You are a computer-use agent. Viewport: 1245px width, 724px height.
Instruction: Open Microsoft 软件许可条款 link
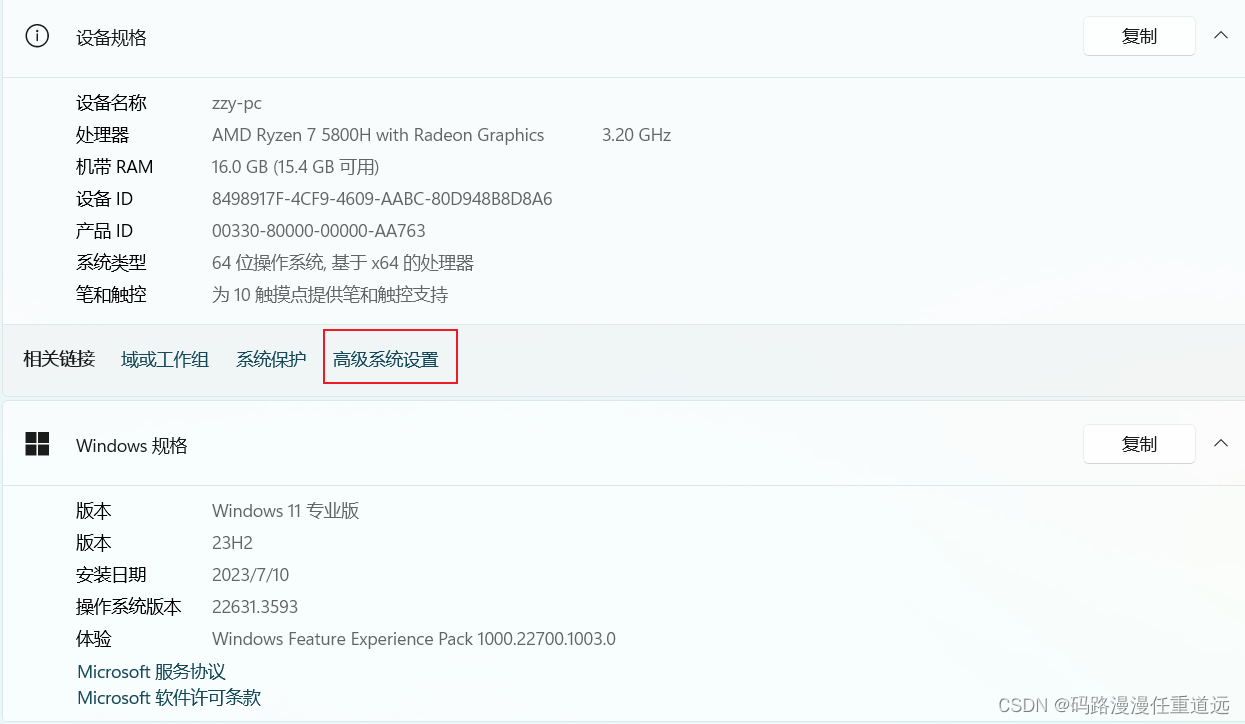168,697
